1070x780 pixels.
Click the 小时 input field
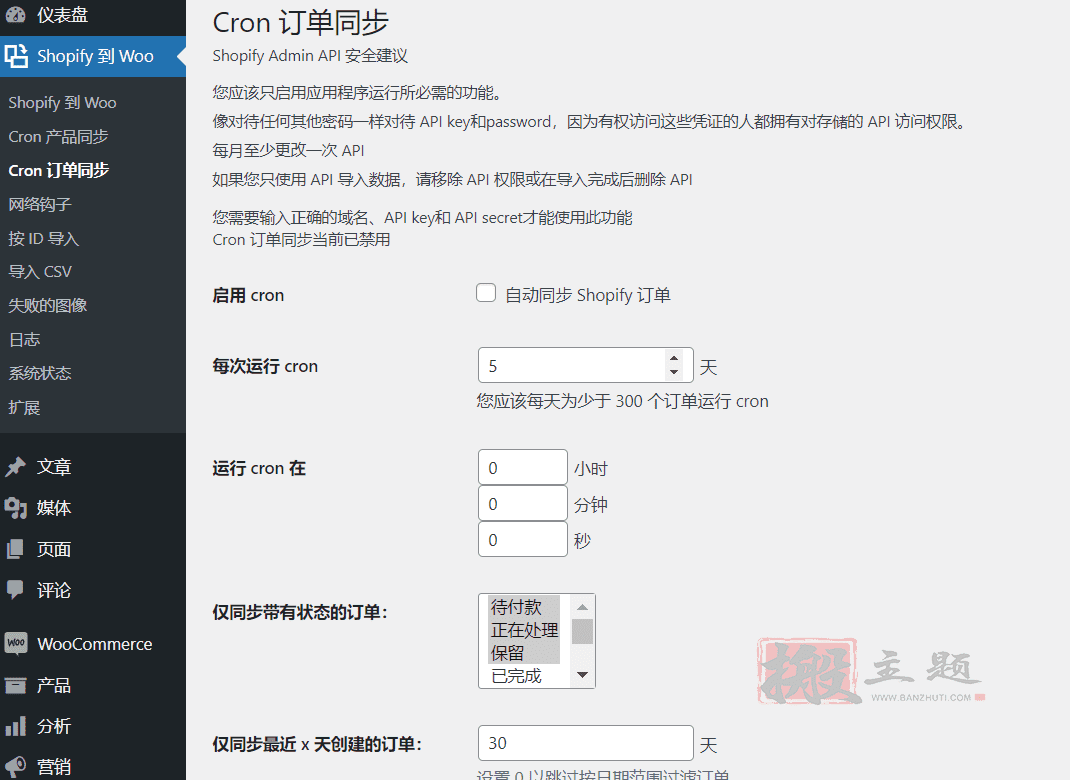pos(523,467)
